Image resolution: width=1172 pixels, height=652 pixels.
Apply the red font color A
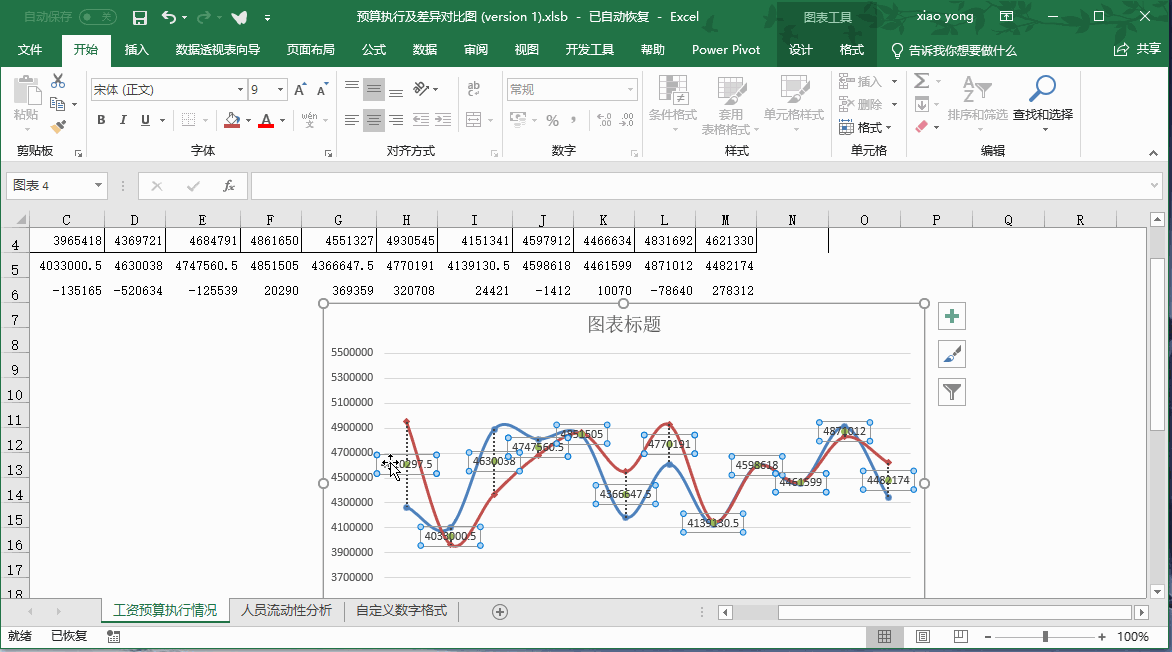266,120
